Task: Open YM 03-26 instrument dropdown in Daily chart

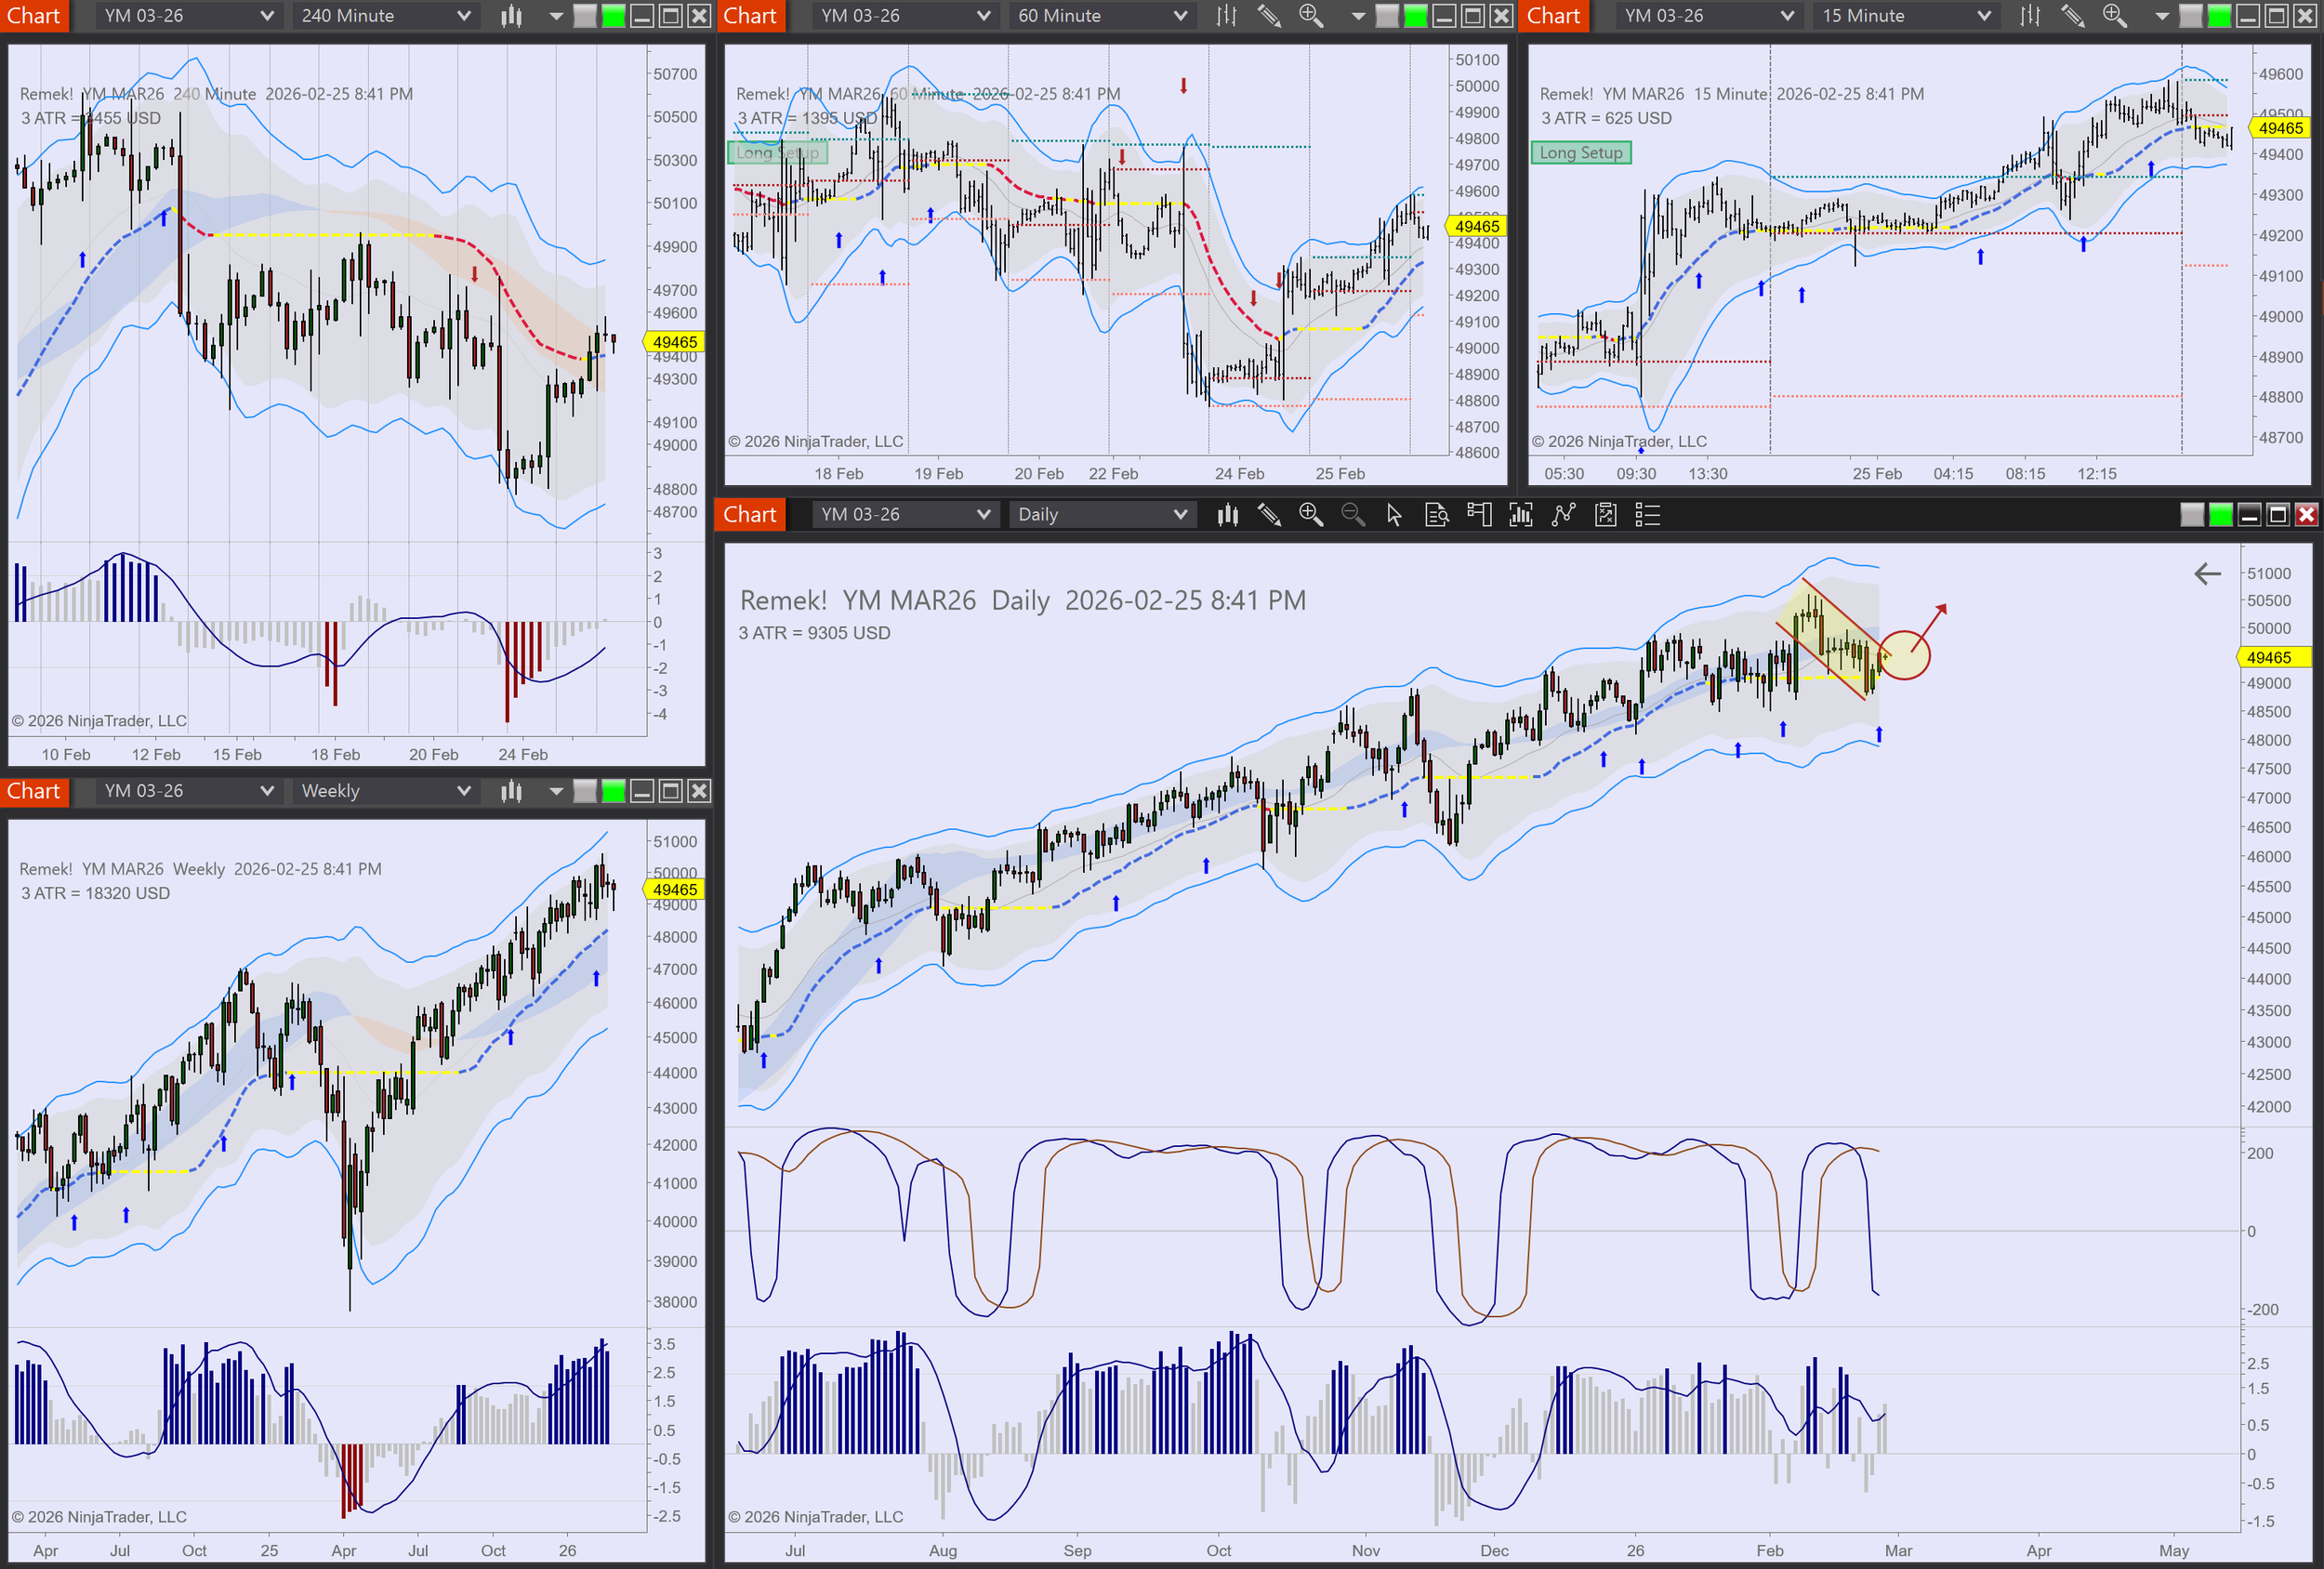Action: (904, 515)
